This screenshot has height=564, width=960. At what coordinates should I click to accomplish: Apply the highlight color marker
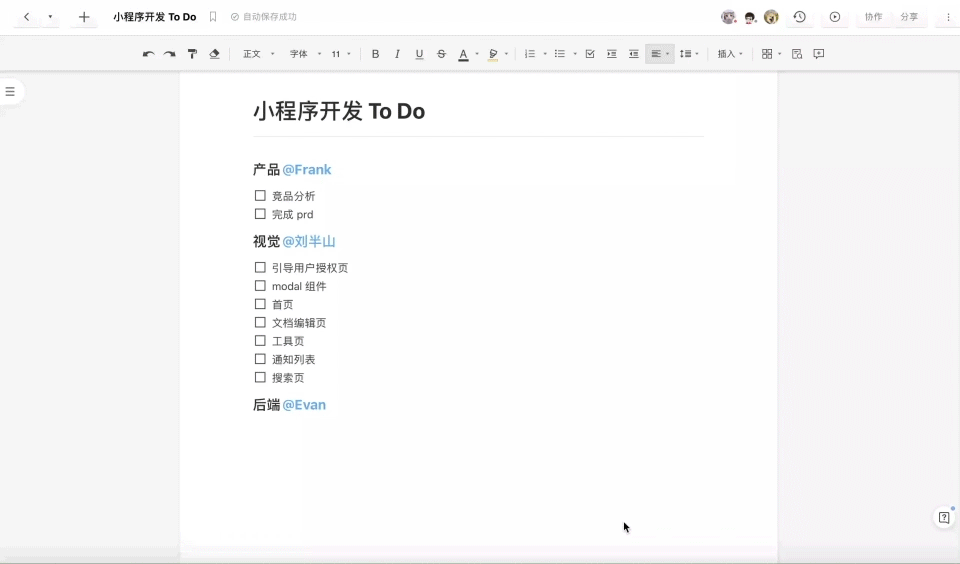click(493, 55)
